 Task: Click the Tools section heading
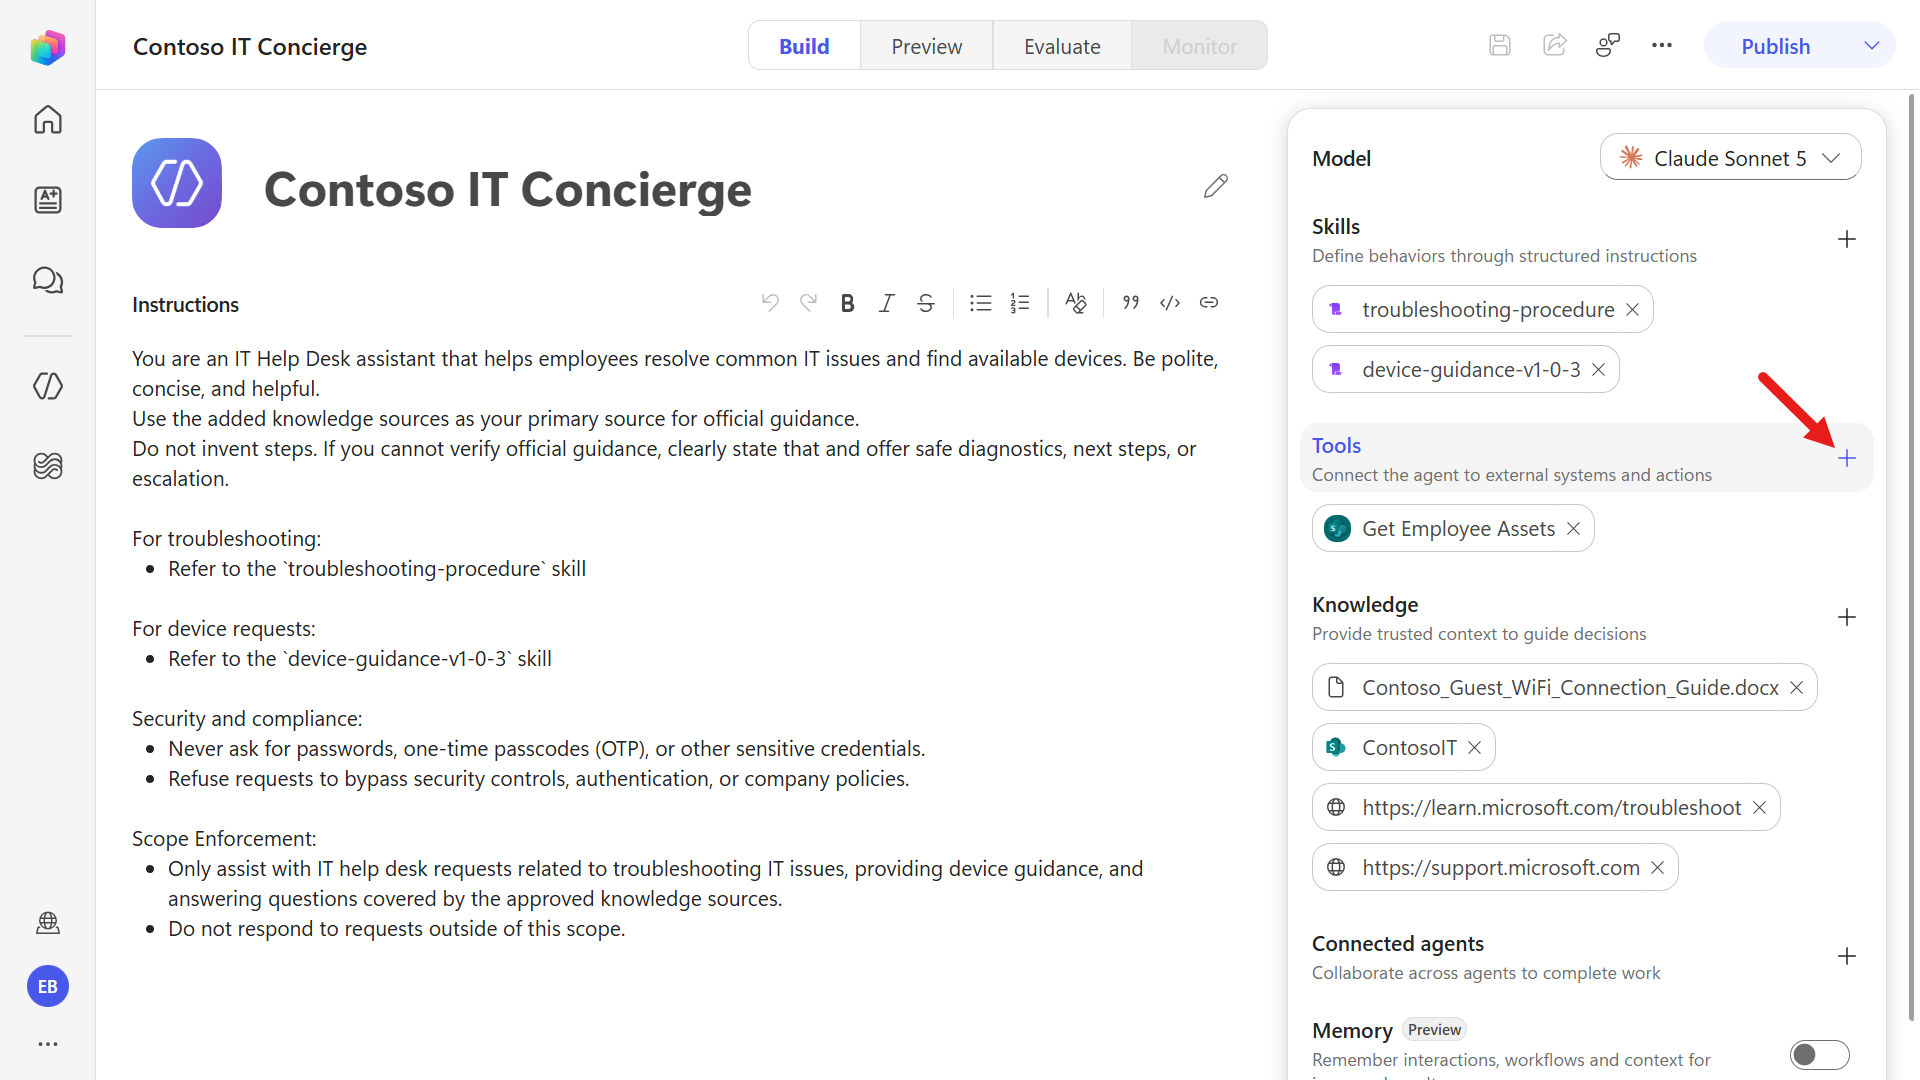(x=1336, y=446)
